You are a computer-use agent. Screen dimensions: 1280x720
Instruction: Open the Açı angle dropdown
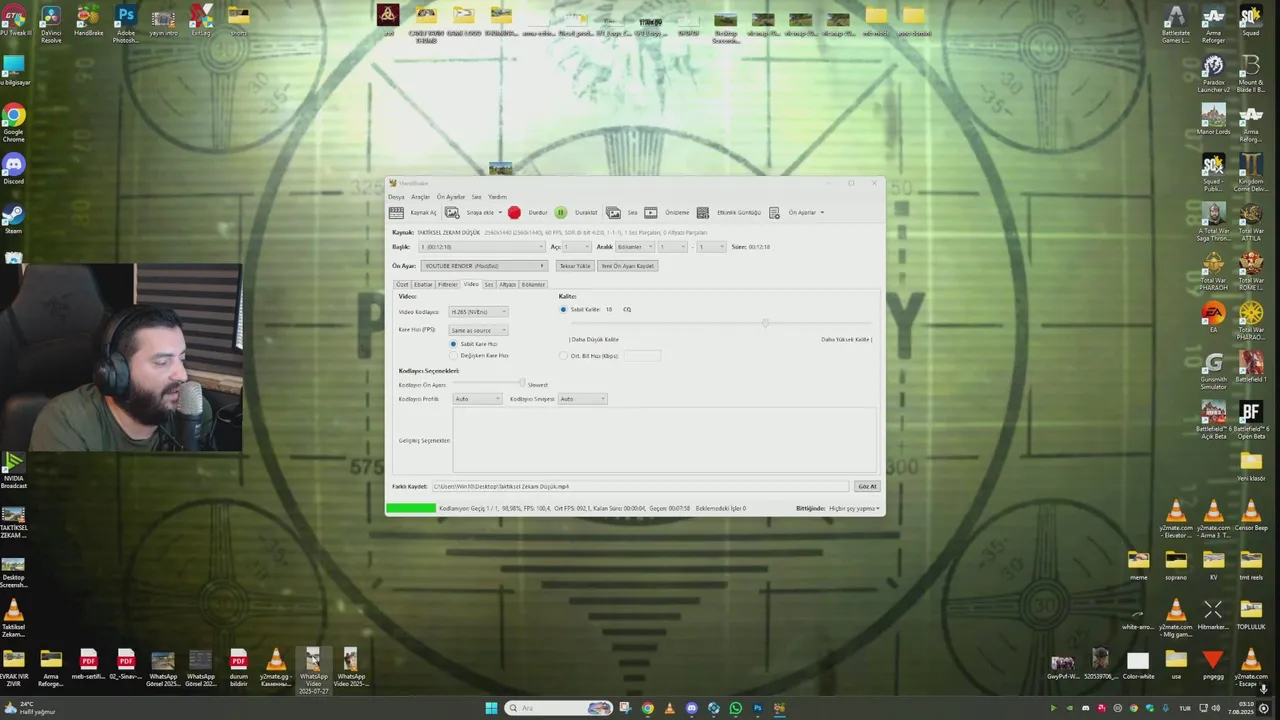coord(577,247)
